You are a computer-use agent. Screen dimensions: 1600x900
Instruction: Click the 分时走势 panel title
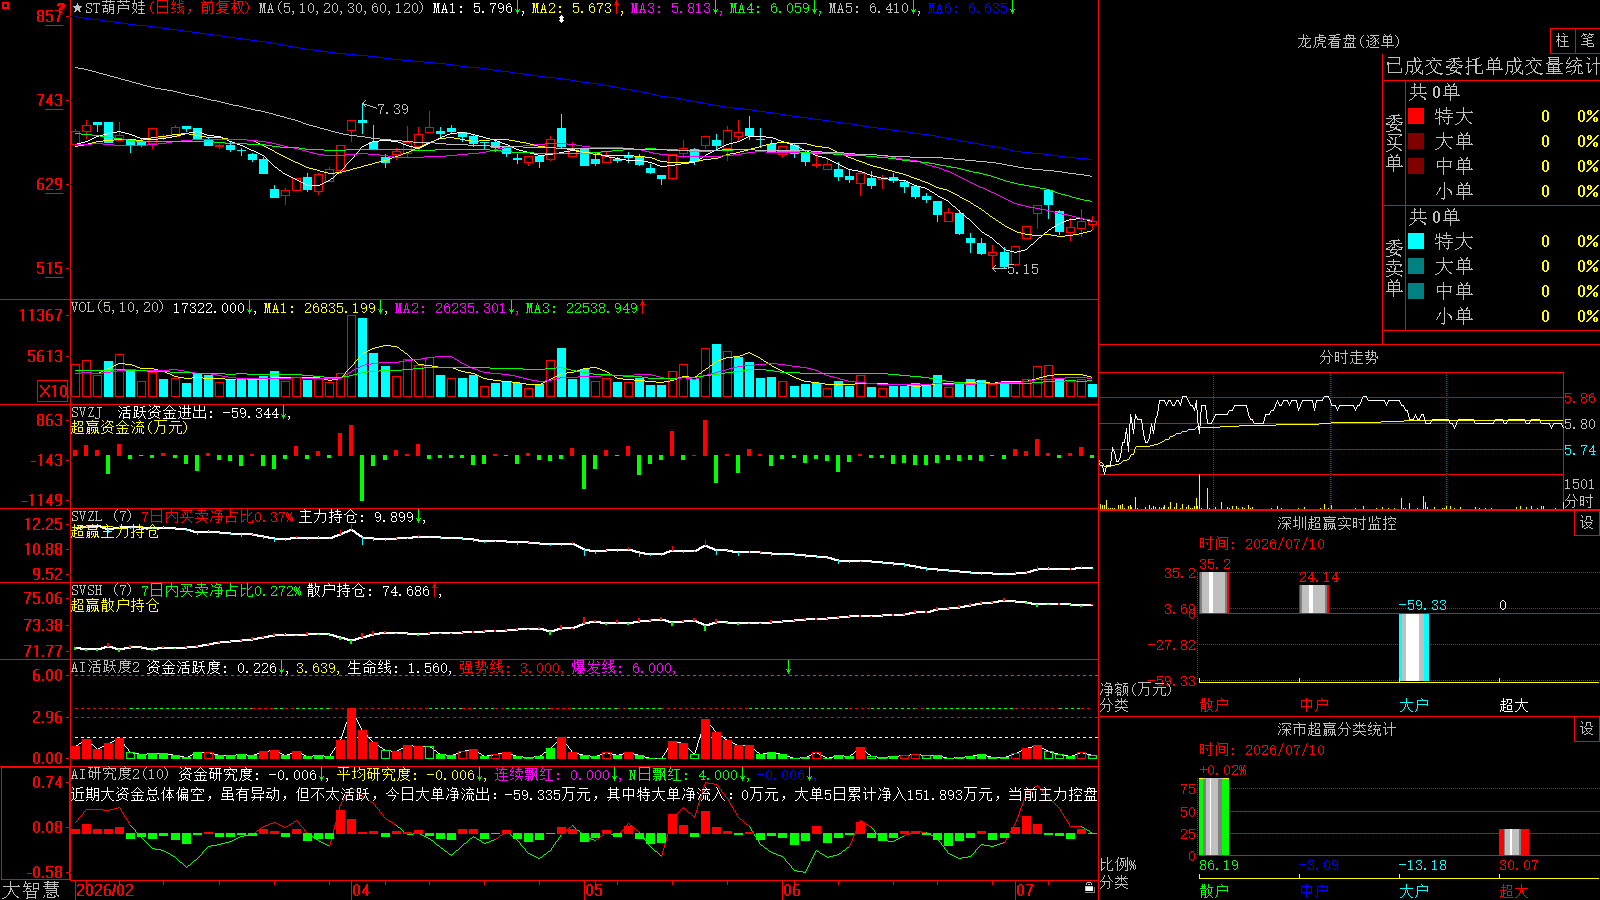tap(1349, 357)
